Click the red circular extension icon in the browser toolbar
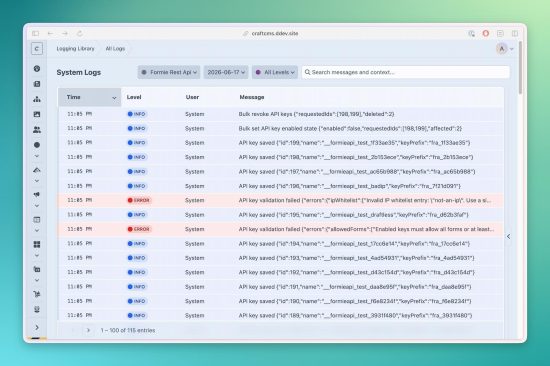Image resolution: width=550 pixels, height=366 pixels. (x=486, y=33)
